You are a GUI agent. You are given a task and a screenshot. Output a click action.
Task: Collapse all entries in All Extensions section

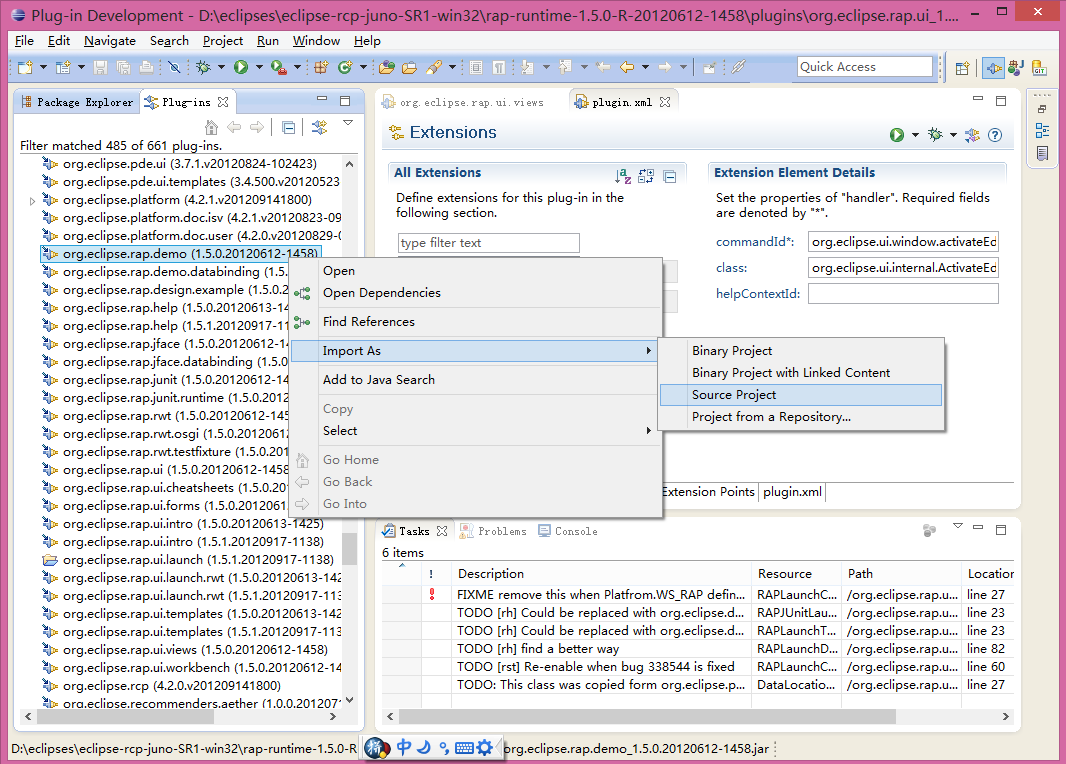669,176
